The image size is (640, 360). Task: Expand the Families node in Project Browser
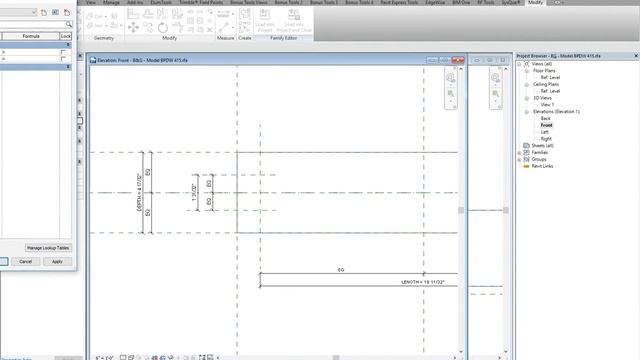pos(519,153)
